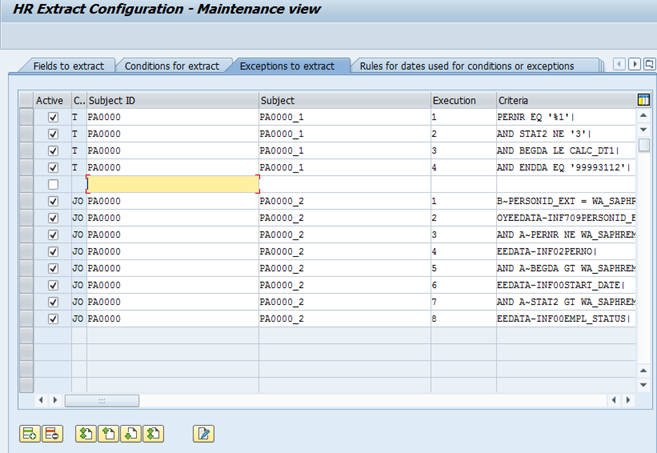This screenshot has width=657, height=453.
Task: Select row marker for AND A~BEGDA GT row
Action: [26, 268]
